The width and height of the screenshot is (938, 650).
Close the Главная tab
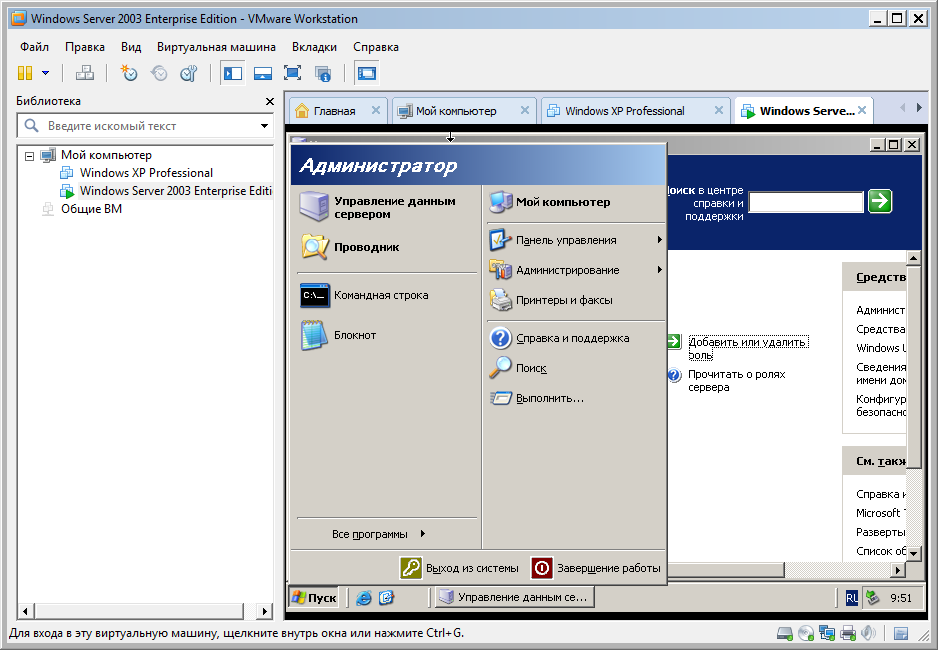point(376,110)
